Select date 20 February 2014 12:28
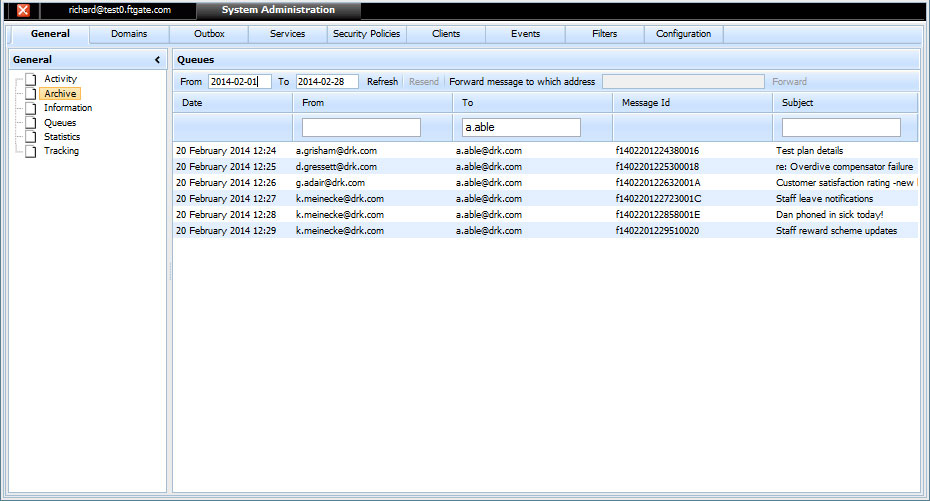Viewport: 930px width, 501px height. click(226, 215)
